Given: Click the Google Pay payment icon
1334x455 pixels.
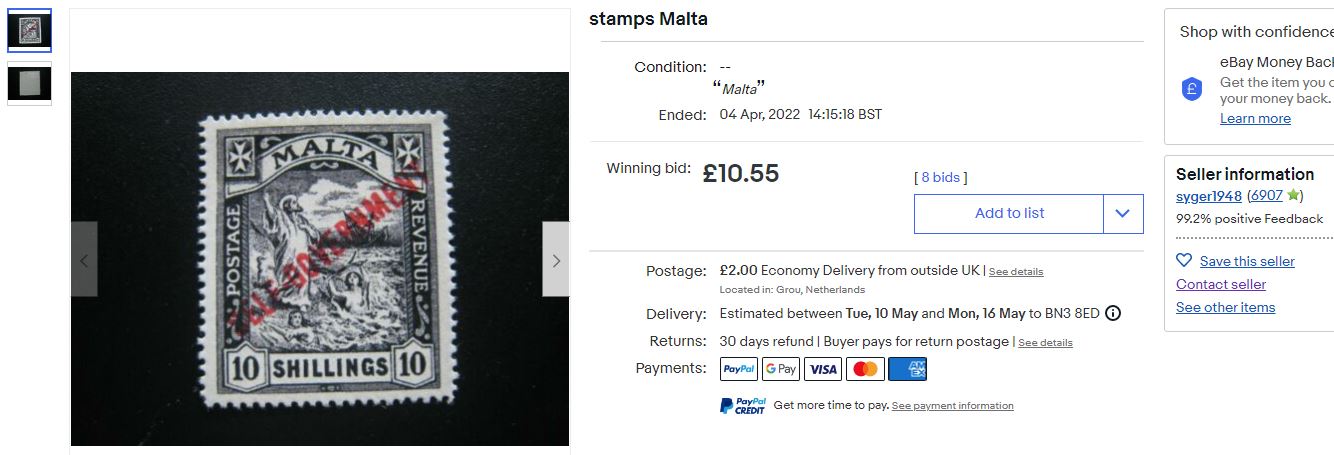Looking at the screenshot, I should tap(781, 369).
